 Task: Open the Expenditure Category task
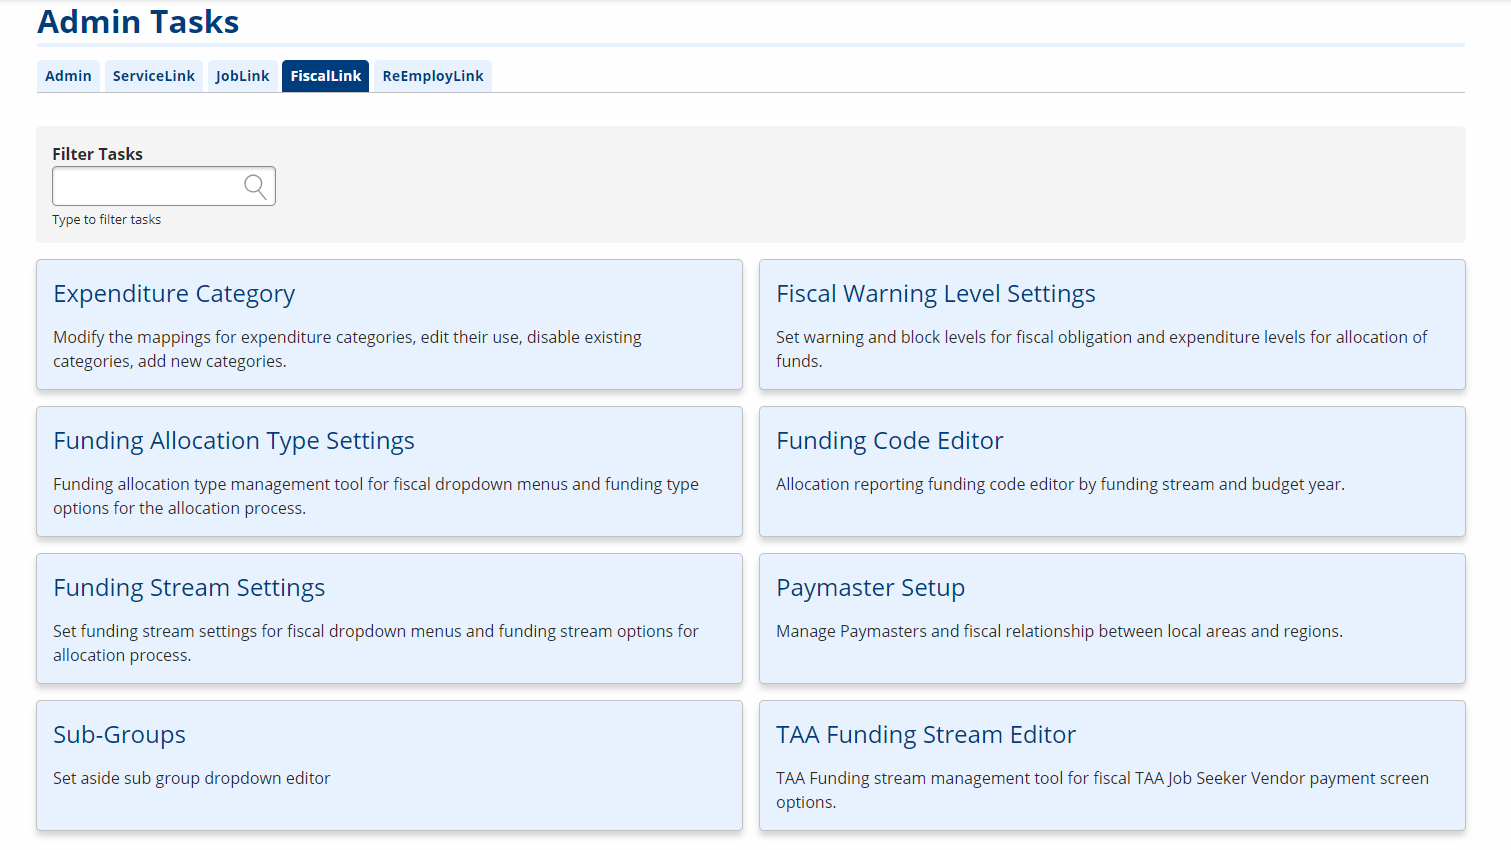[389, 324]
